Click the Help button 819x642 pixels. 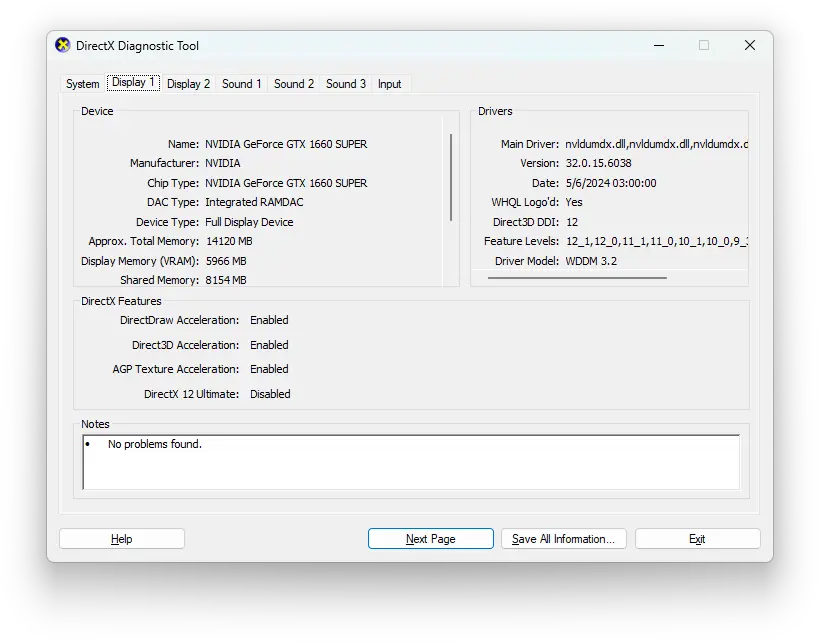tap(122, 539)
